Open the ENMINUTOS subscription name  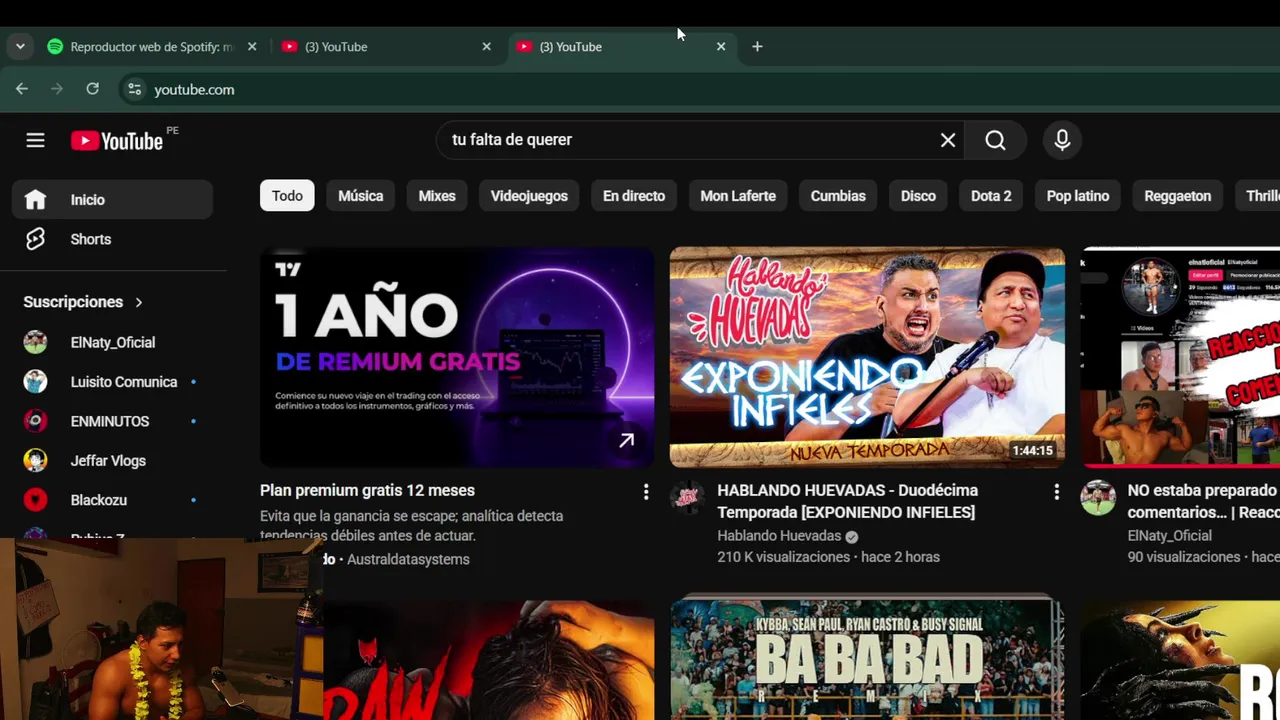tap(110, 421)
